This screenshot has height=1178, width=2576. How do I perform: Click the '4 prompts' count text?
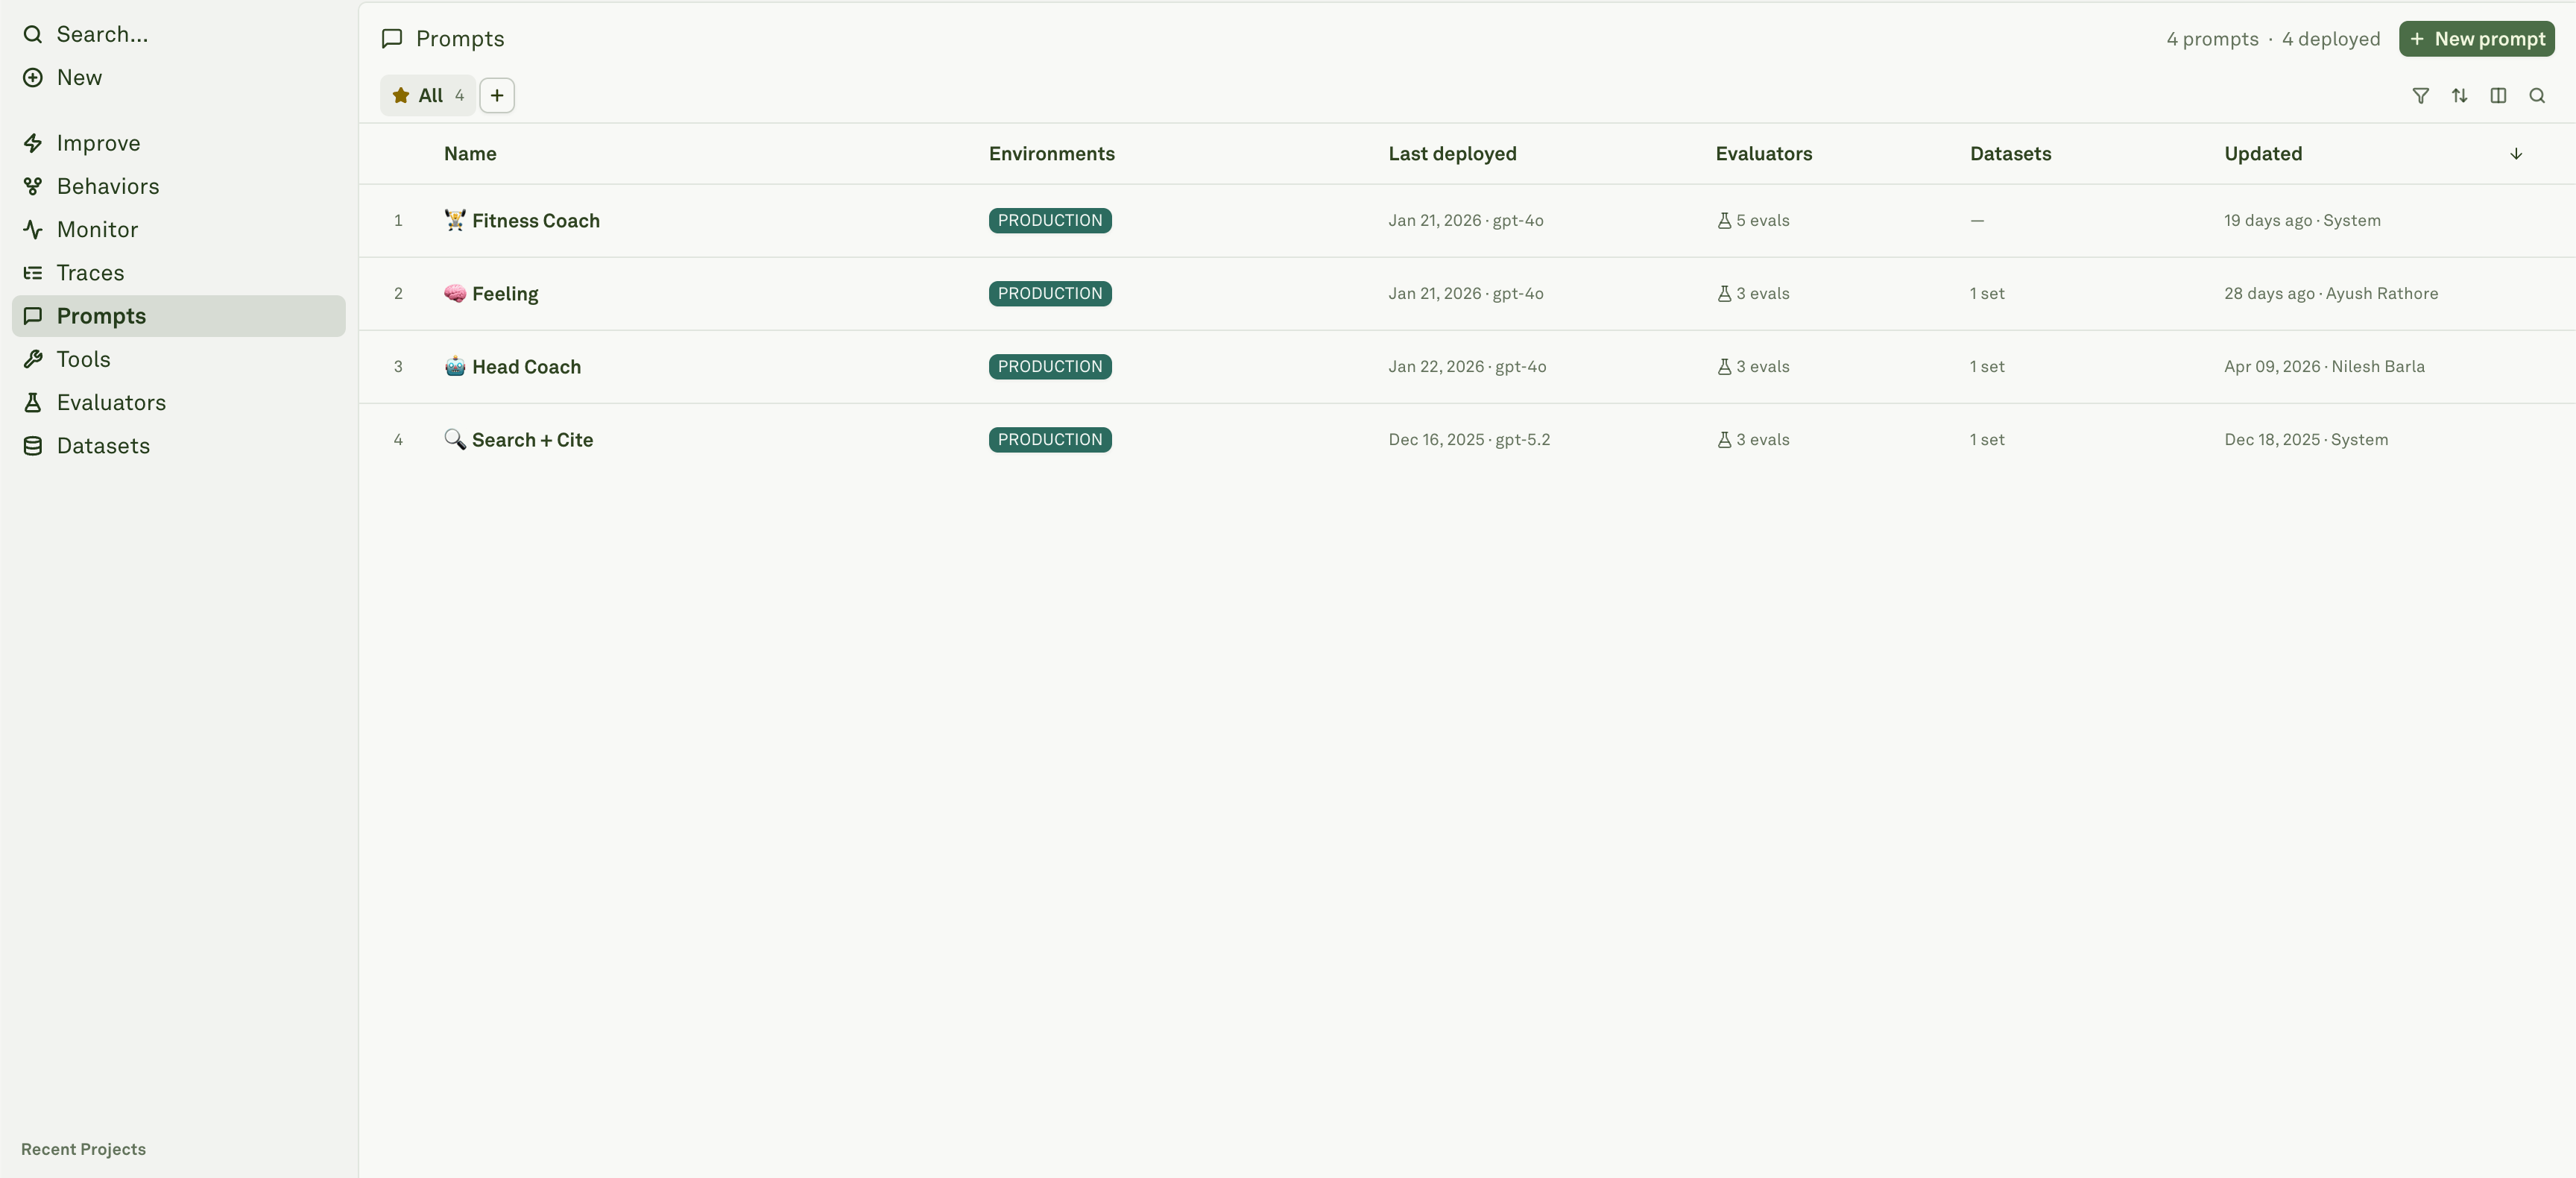pos(2212,39)
